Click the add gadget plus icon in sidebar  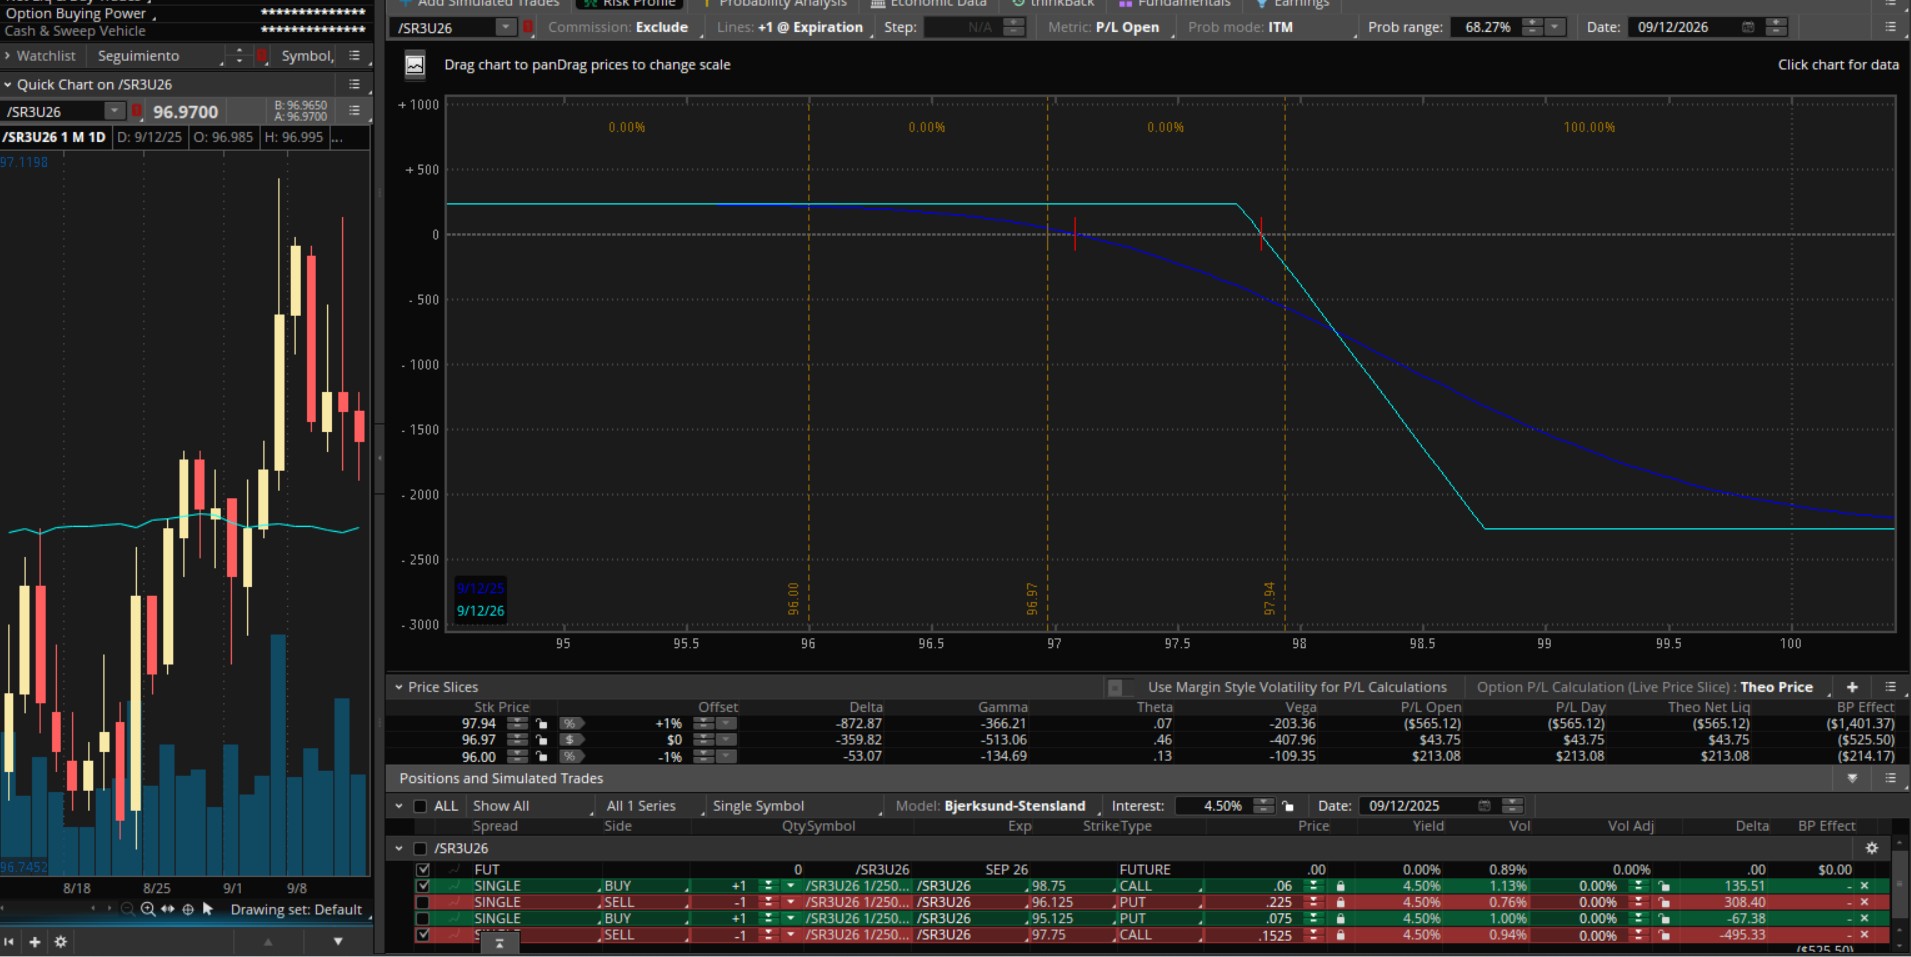(35, 942)
